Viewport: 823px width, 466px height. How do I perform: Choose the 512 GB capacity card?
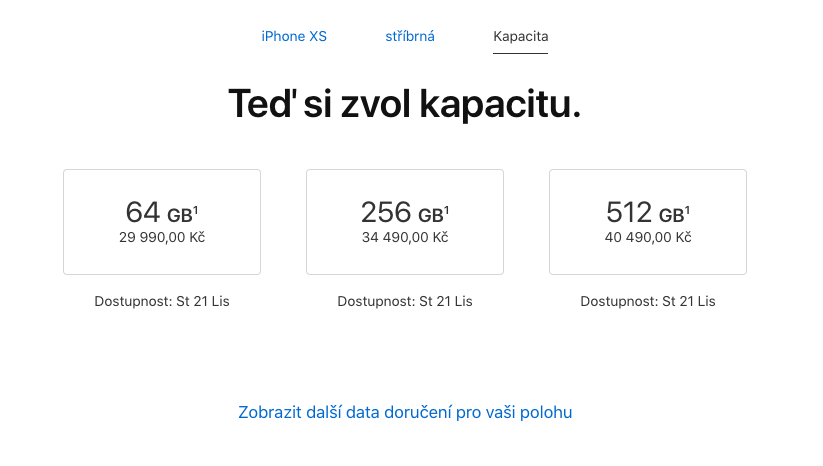click(648, 222)
